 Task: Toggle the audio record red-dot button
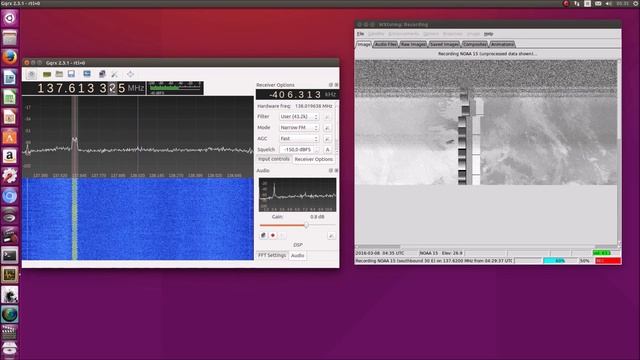(273, 236)
